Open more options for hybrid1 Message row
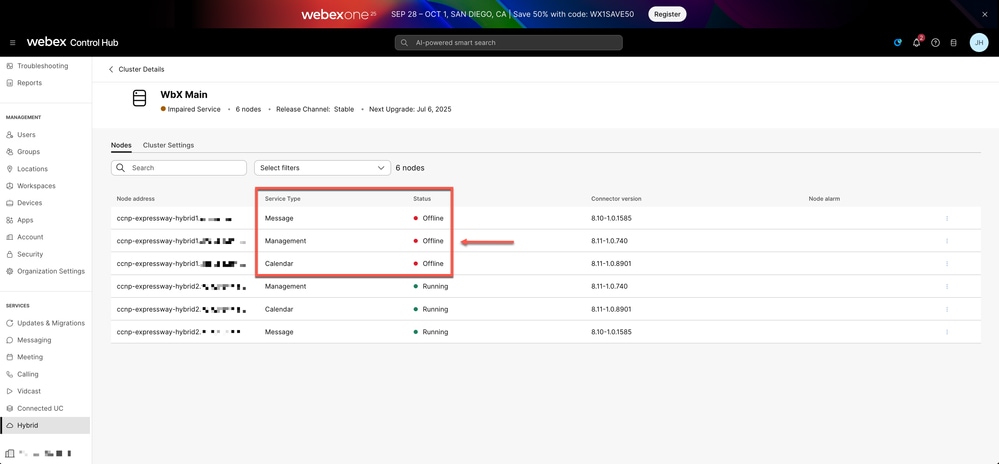Image resolution: width=999 pixels, height=464 pixels. (947, 218)
